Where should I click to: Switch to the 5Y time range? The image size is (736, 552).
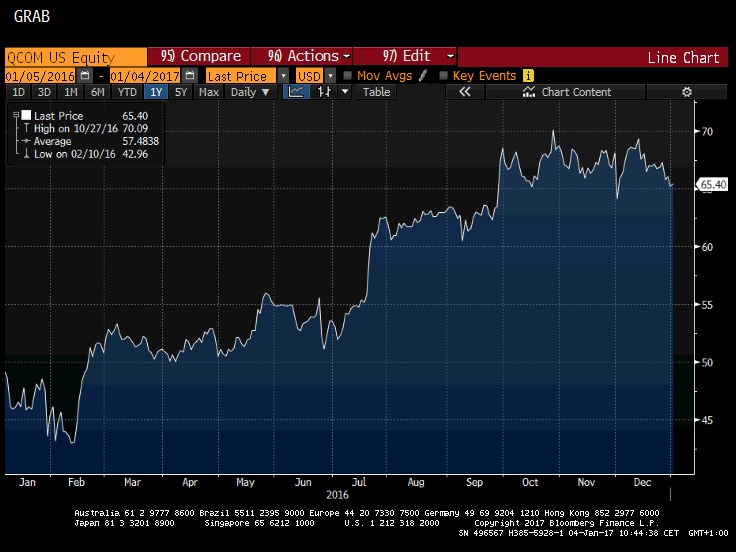point(180,92)
